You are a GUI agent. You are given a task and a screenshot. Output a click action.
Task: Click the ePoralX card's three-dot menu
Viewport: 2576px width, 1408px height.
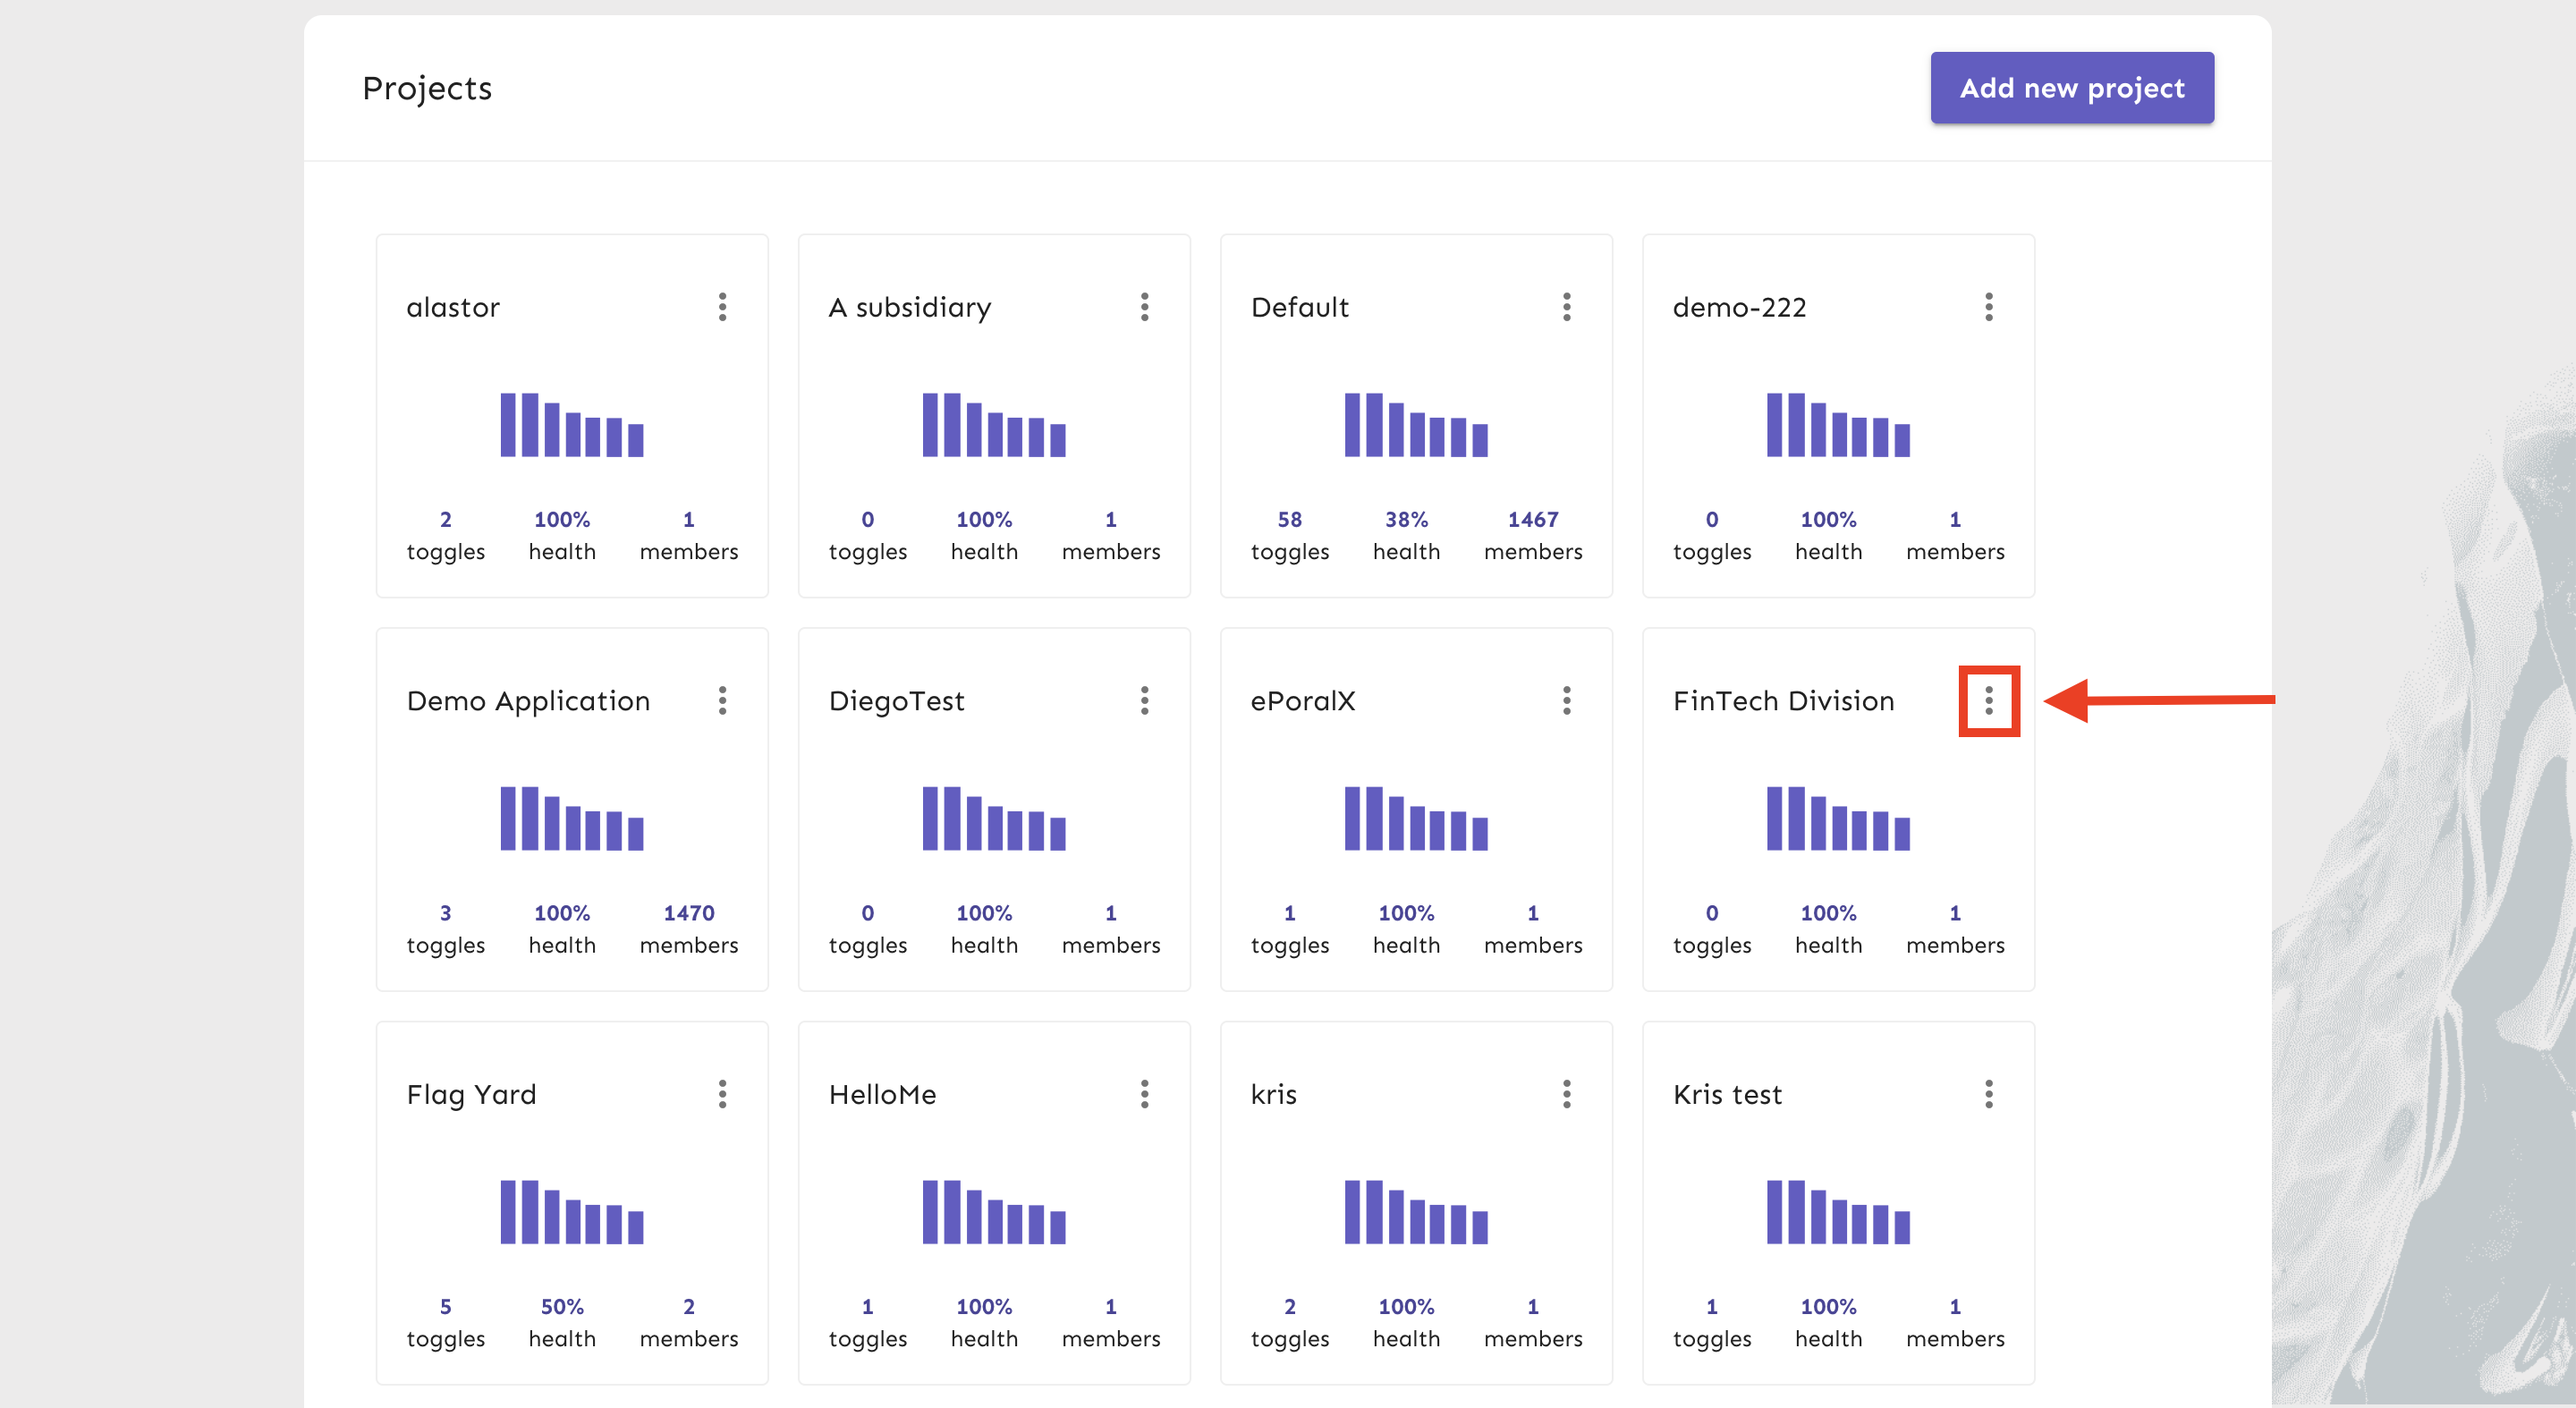(1566, 700)
